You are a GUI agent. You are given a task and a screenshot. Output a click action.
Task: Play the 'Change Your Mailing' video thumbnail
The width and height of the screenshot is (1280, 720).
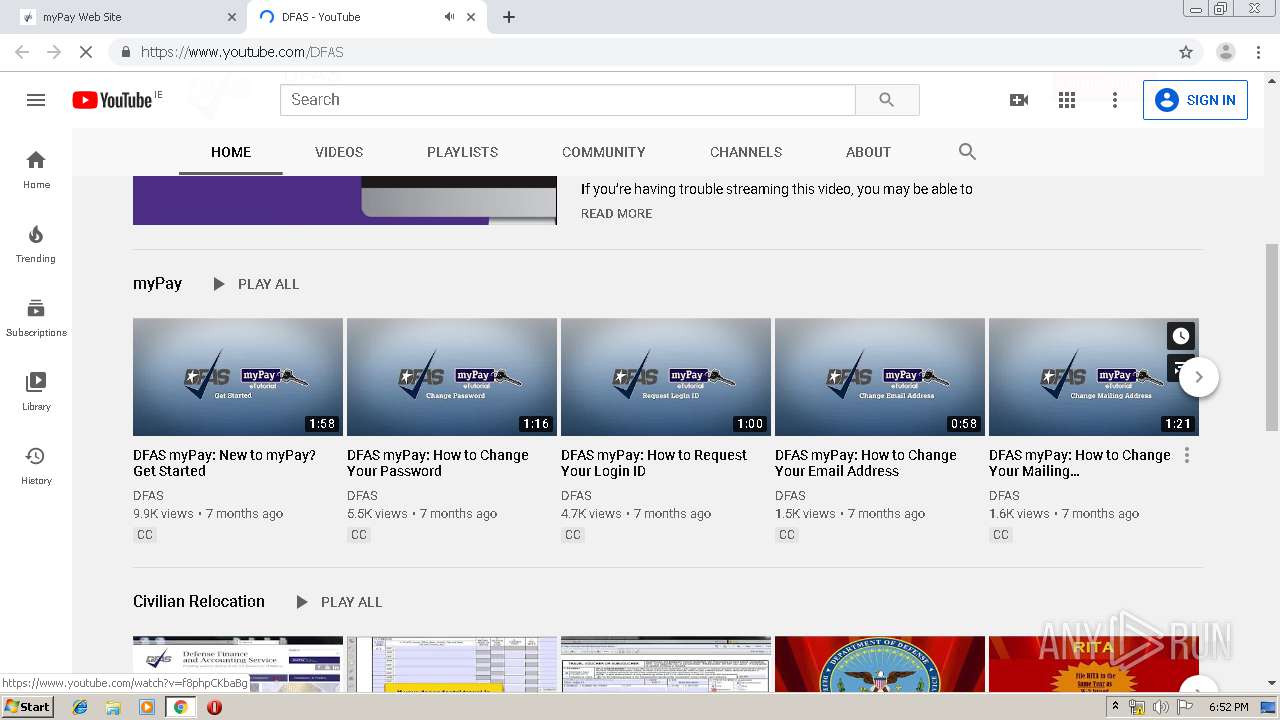click(1094, 377)
